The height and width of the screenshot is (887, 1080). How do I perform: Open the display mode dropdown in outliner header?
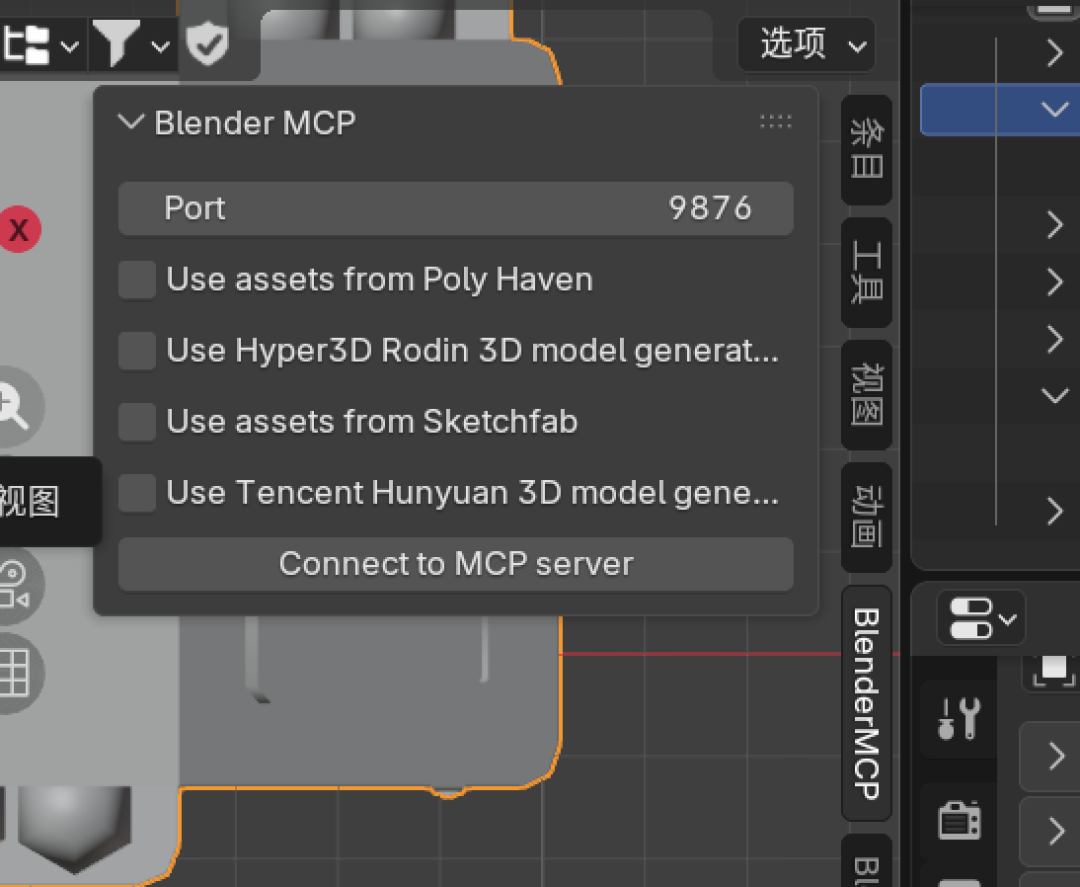[x=40, y=46]
